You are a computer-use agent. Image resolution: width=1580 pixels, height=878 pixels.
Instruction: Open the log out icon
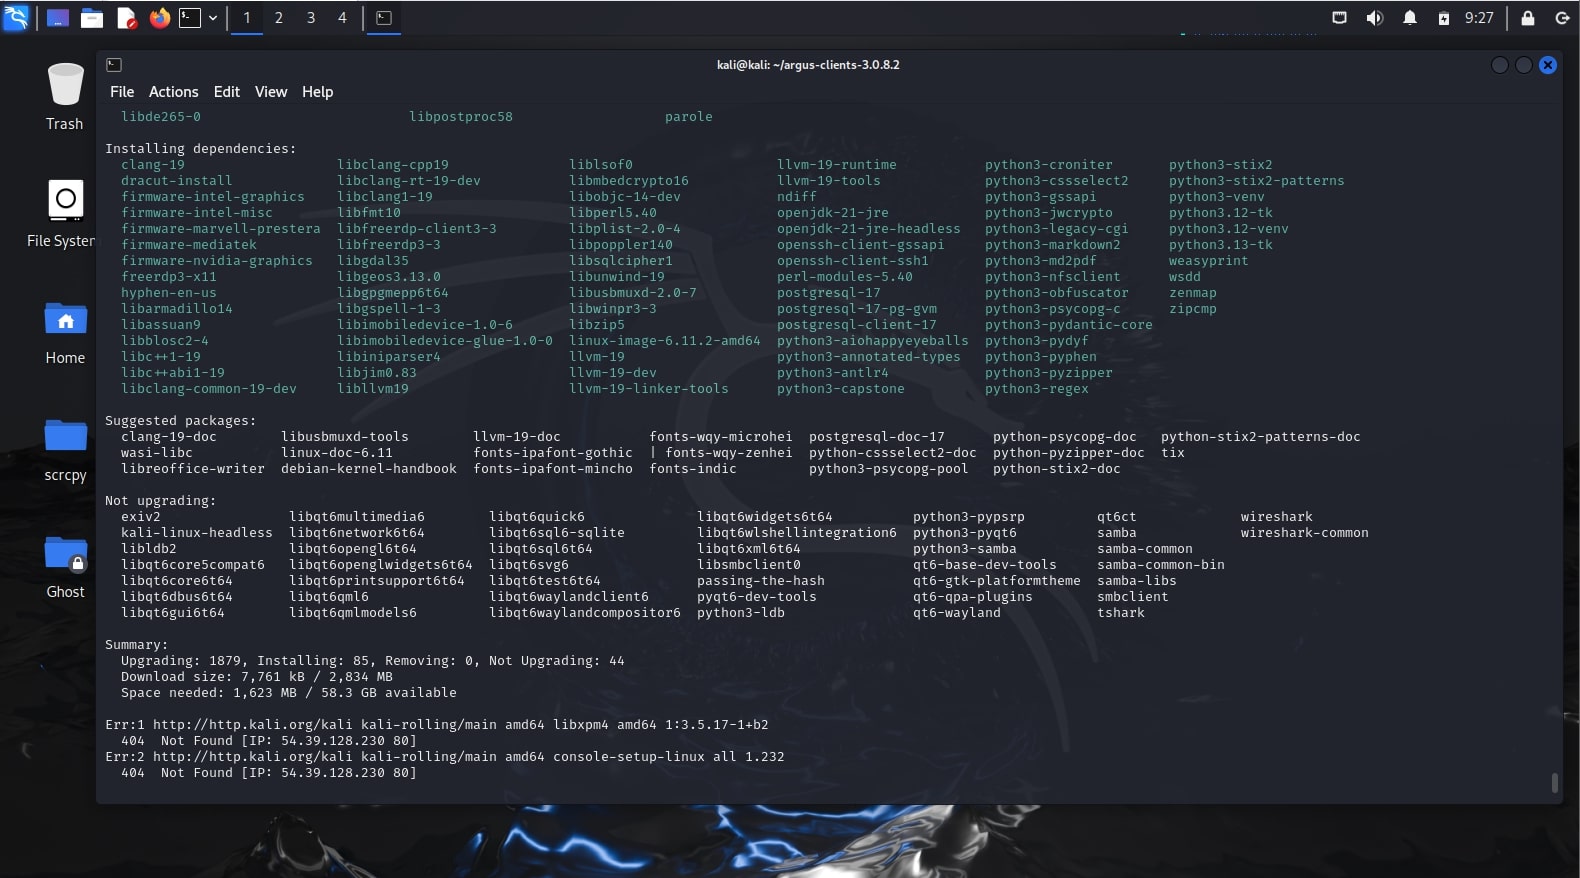(1562, 18)
